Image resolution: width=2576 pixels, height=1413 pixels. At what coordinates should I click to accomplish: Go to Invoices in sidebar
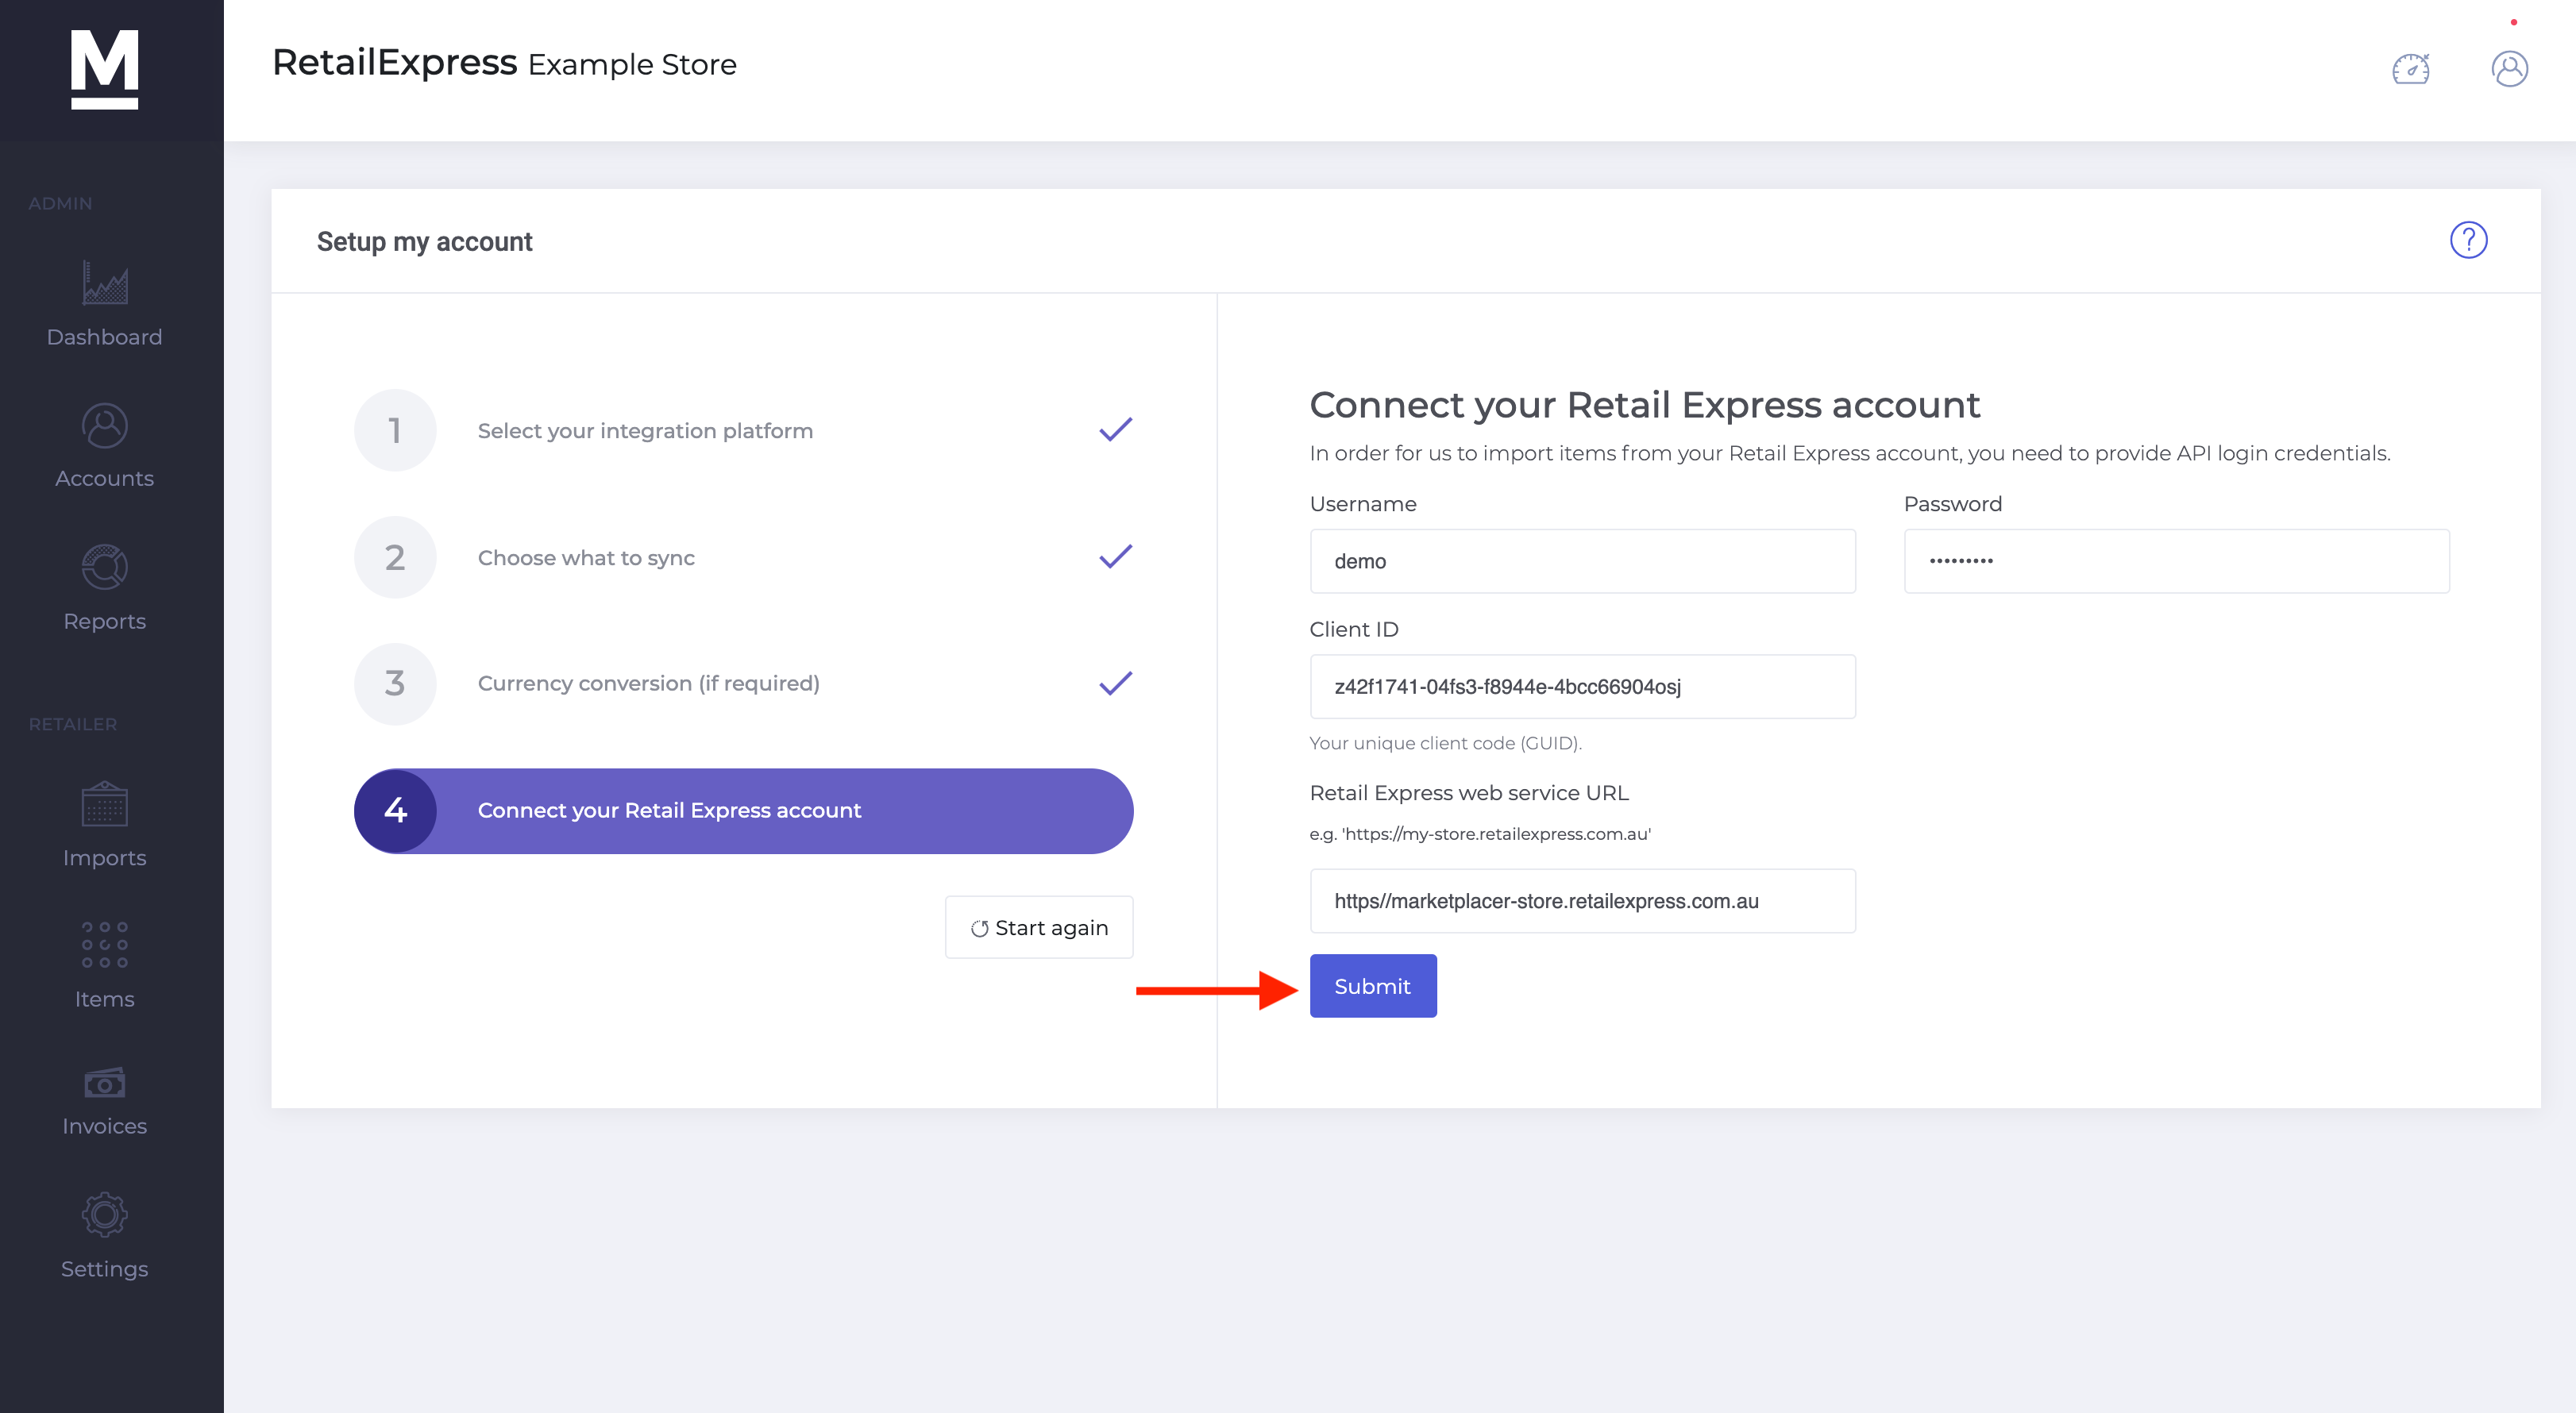point(104,1126)
